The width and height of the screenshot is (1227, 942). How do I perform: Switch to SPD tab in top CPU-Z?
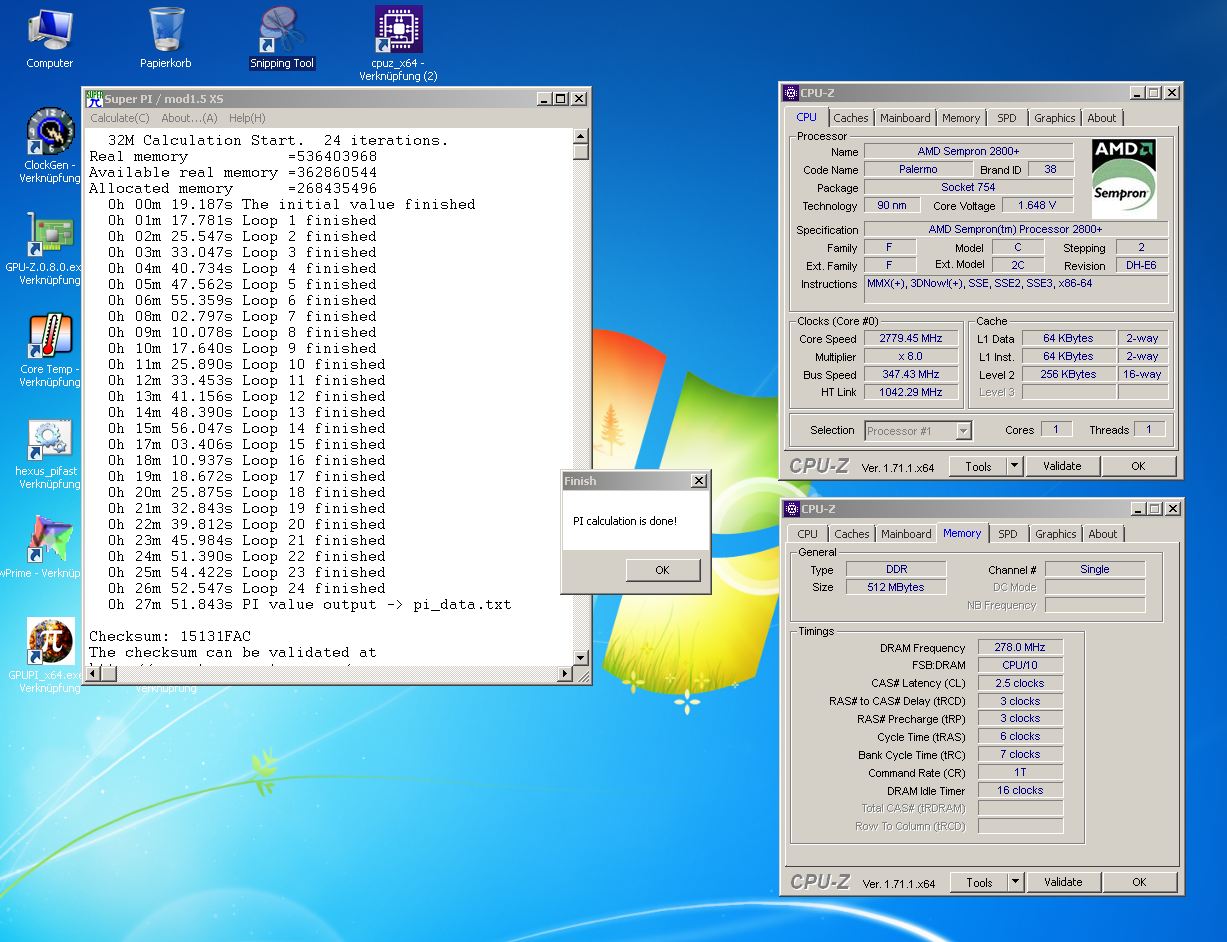(x=1007, y=118)
